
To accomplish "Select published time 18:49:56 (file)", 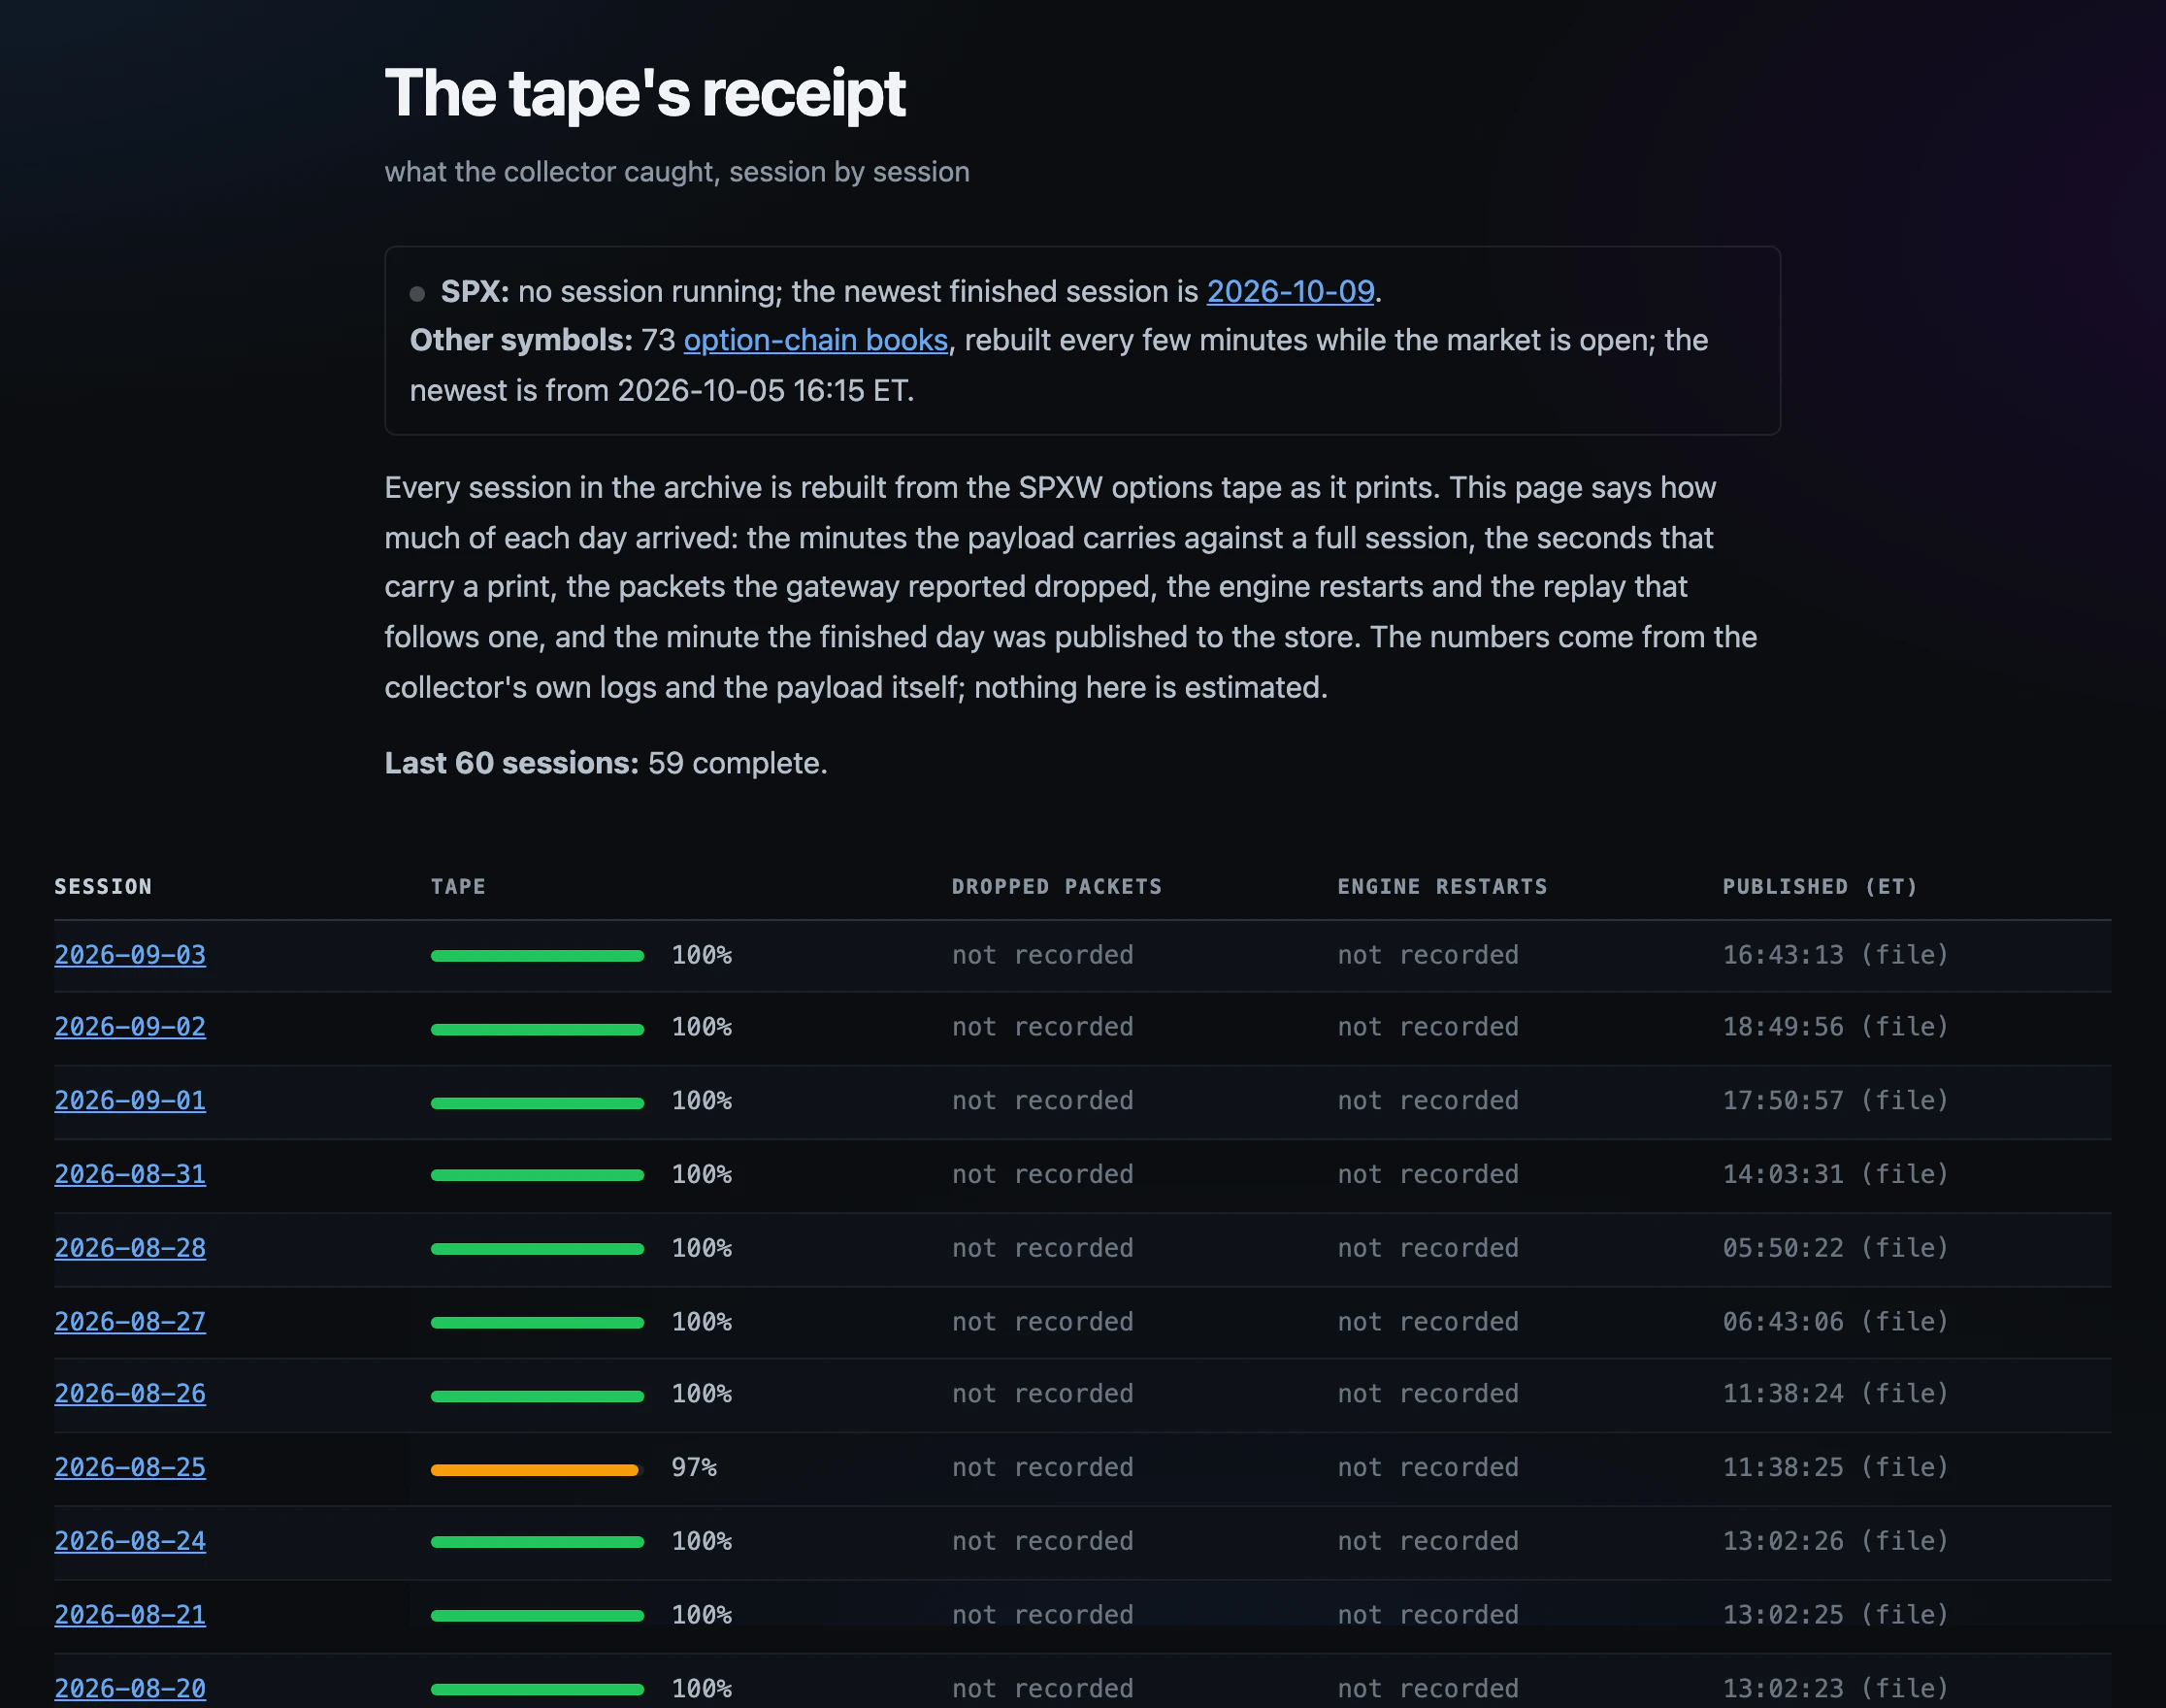I will point(1835,1027).
